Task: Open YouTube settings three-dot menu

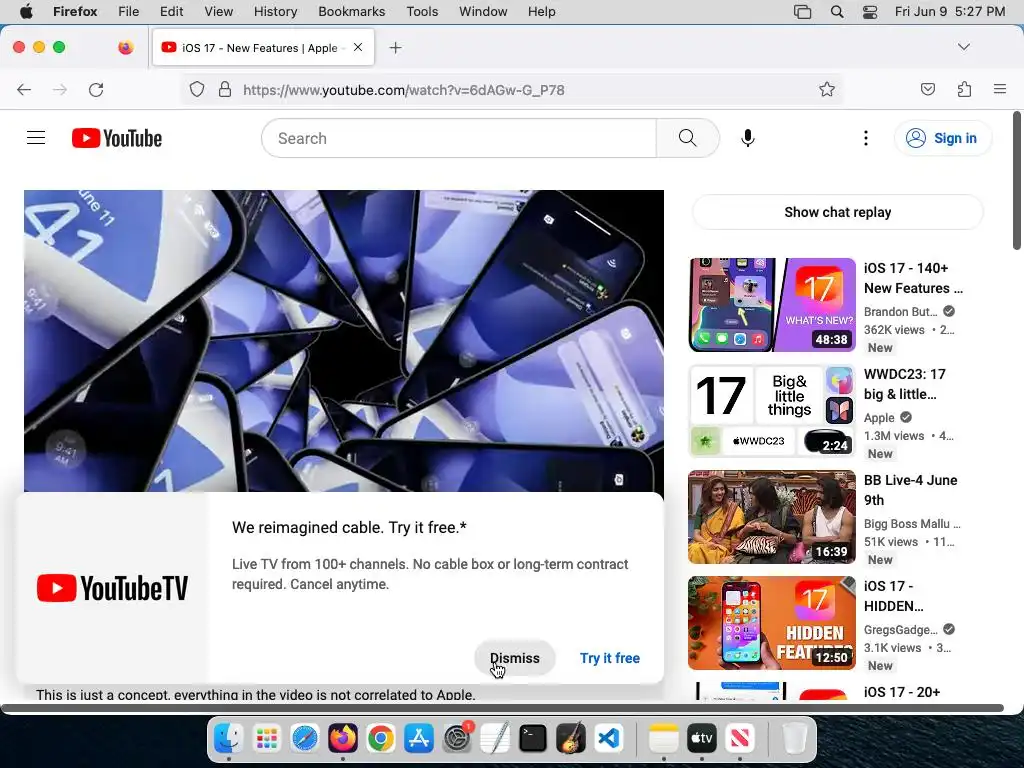Action: click(x=865, y=138)
